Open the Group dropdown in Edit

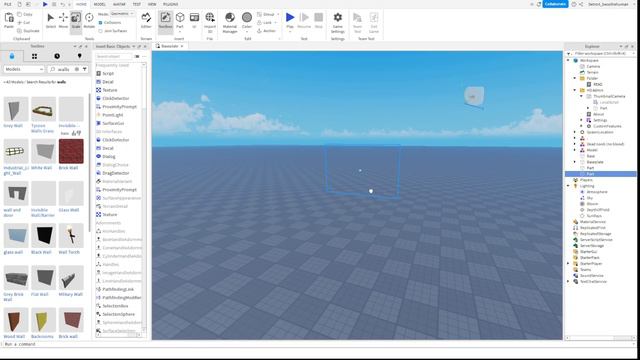[x=278, y=14]
